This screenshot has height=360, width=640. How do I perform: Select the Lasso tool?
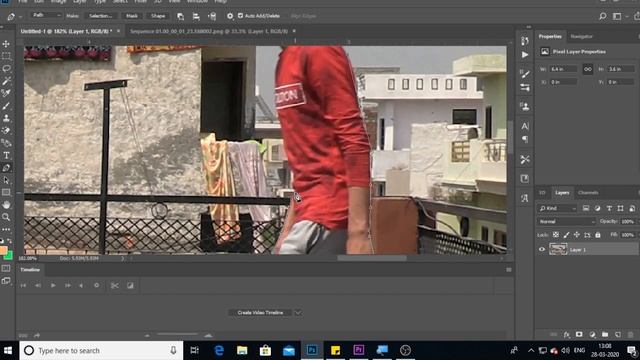pos(6,69)
